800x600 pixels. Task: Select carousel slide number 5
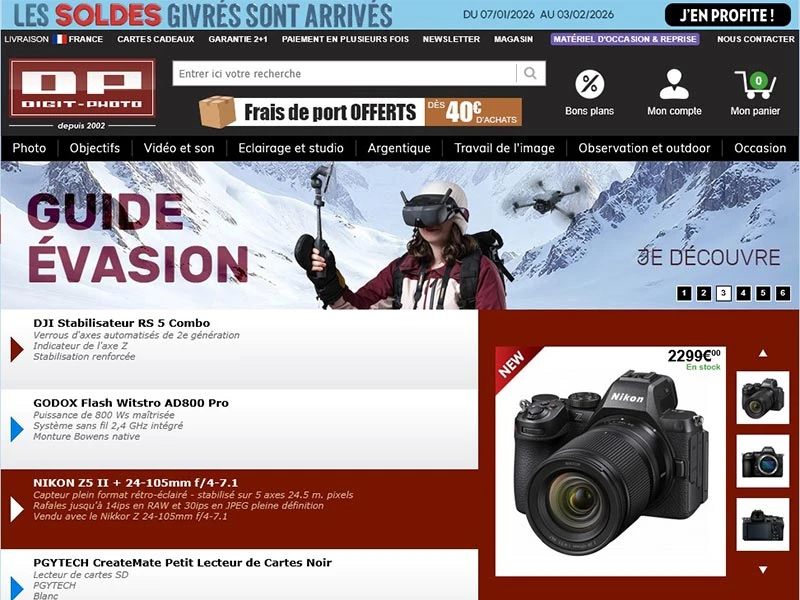tap(763, 293)
